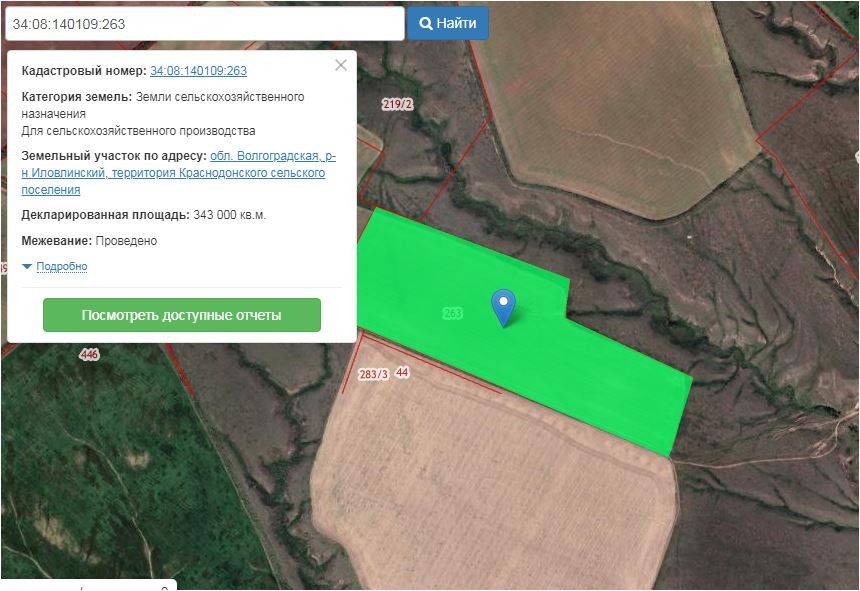Click the green Посмотреть доступные отчеты button
This screenshot has height=591, width=860.
pos(181,315)
